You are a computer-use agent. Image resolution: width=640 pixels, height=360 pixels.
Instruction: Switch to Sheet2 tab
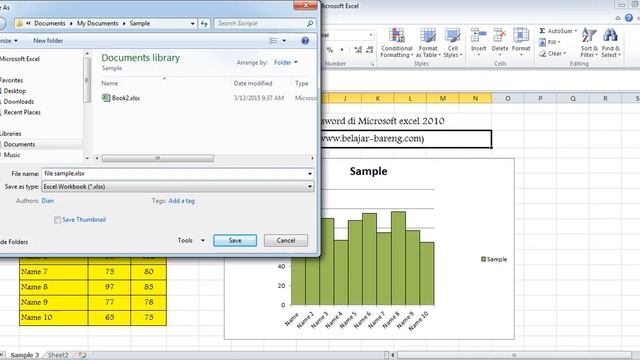tap(58, 355)
